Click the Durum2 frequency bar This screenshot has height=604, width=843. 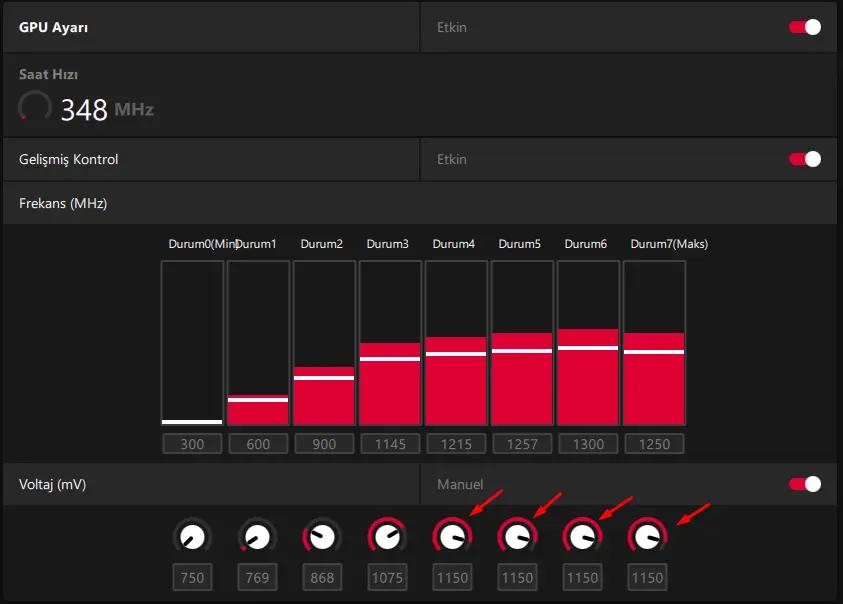coord(324,343)
